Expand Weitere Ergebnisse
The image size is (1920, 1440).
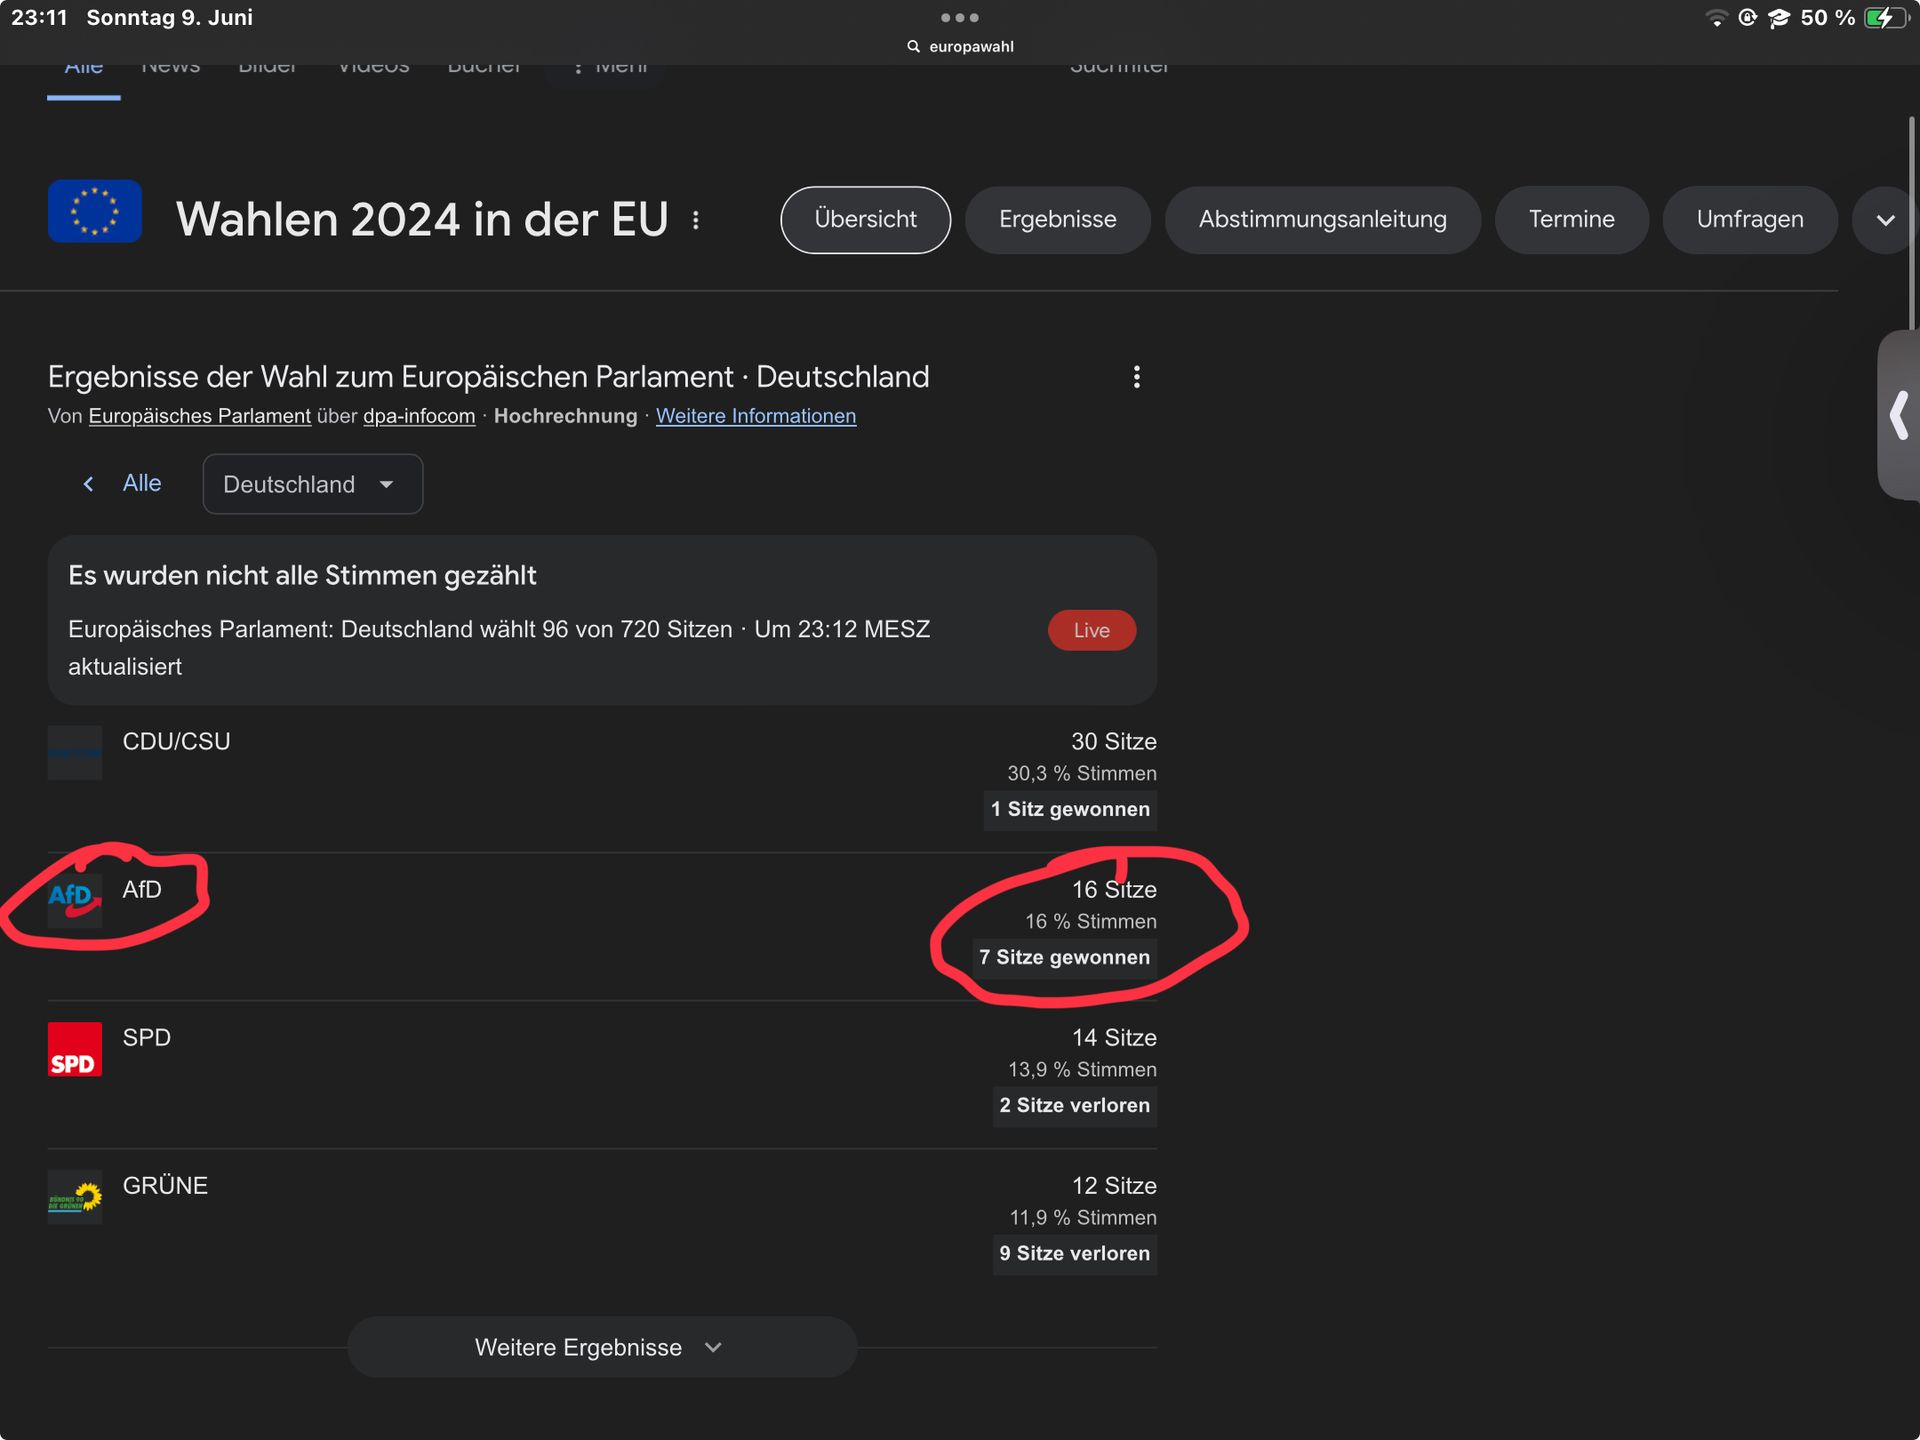[x=601, y=1347]
